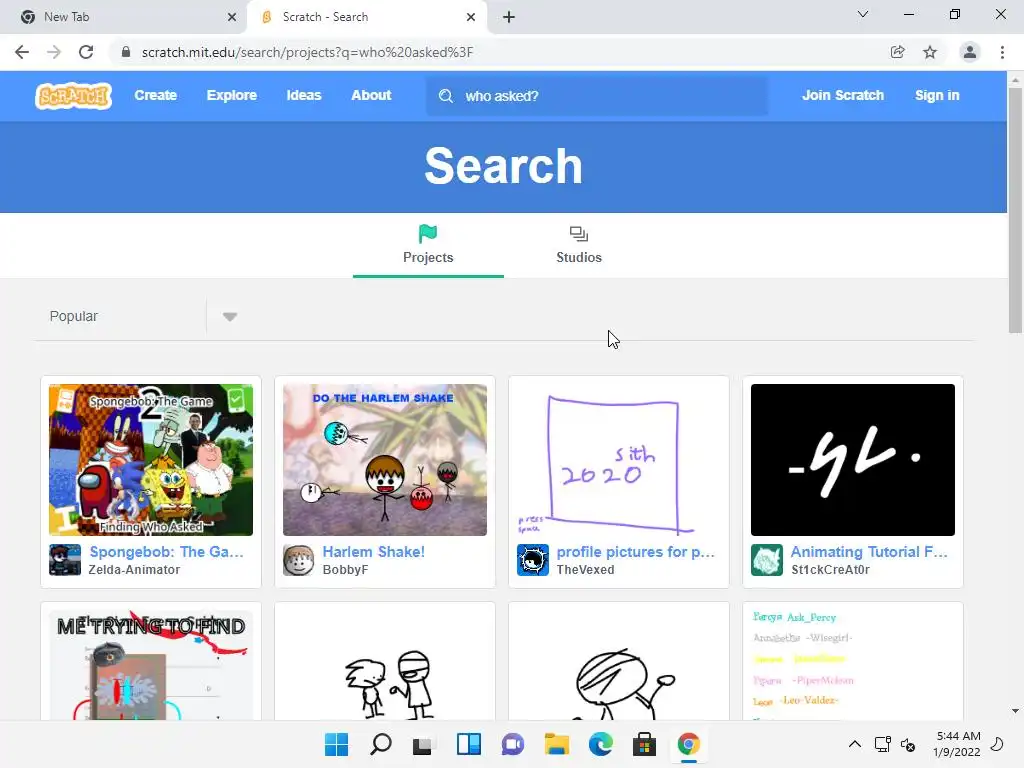Reload the page

pos(86,52)
